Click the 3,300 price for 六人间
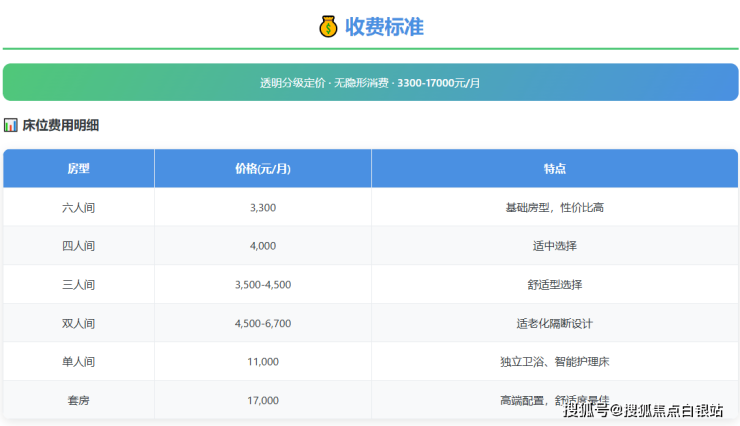Viewport: 740px width, 426px height. 262,207
